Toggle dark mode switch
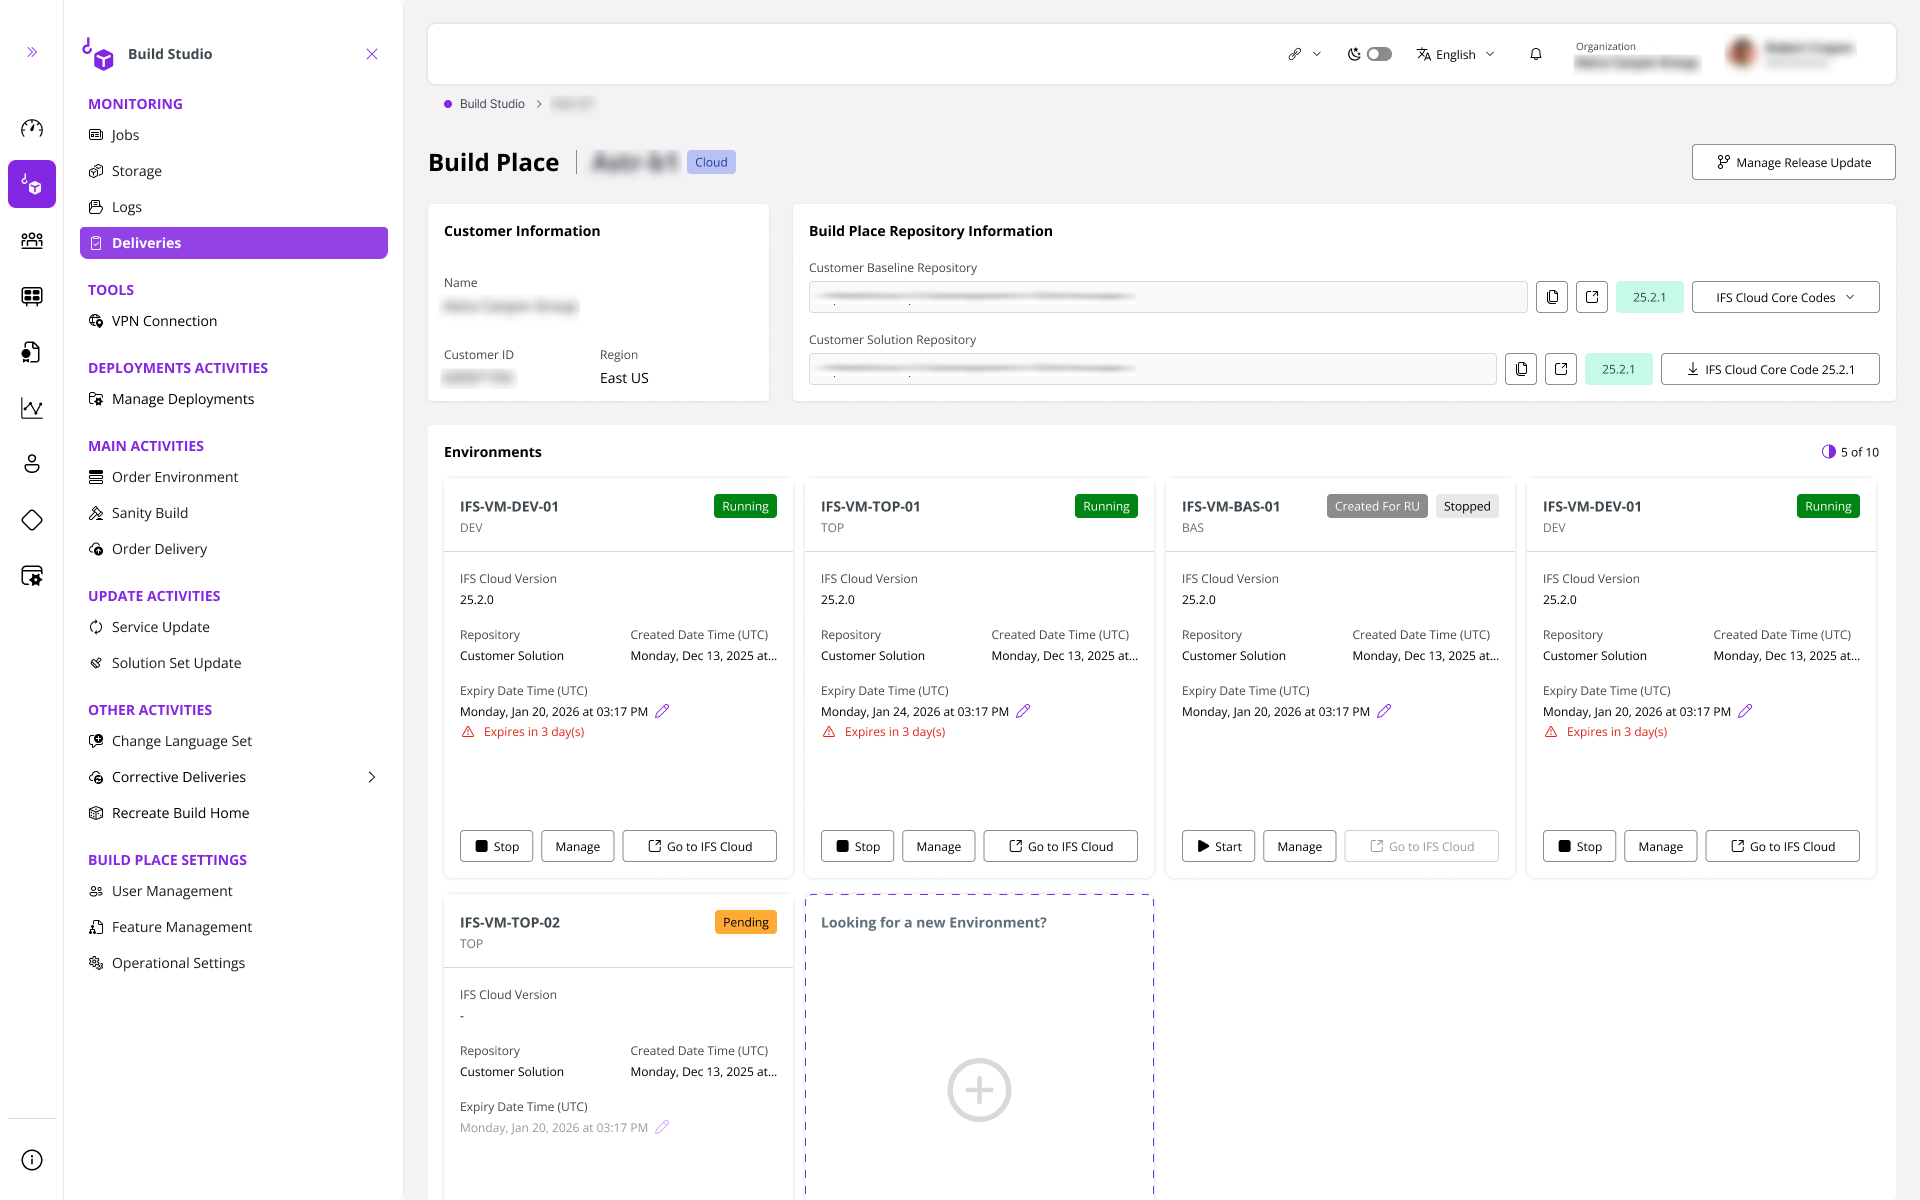Viewport: 1920px width, 1200px height. coord(1379,54)
